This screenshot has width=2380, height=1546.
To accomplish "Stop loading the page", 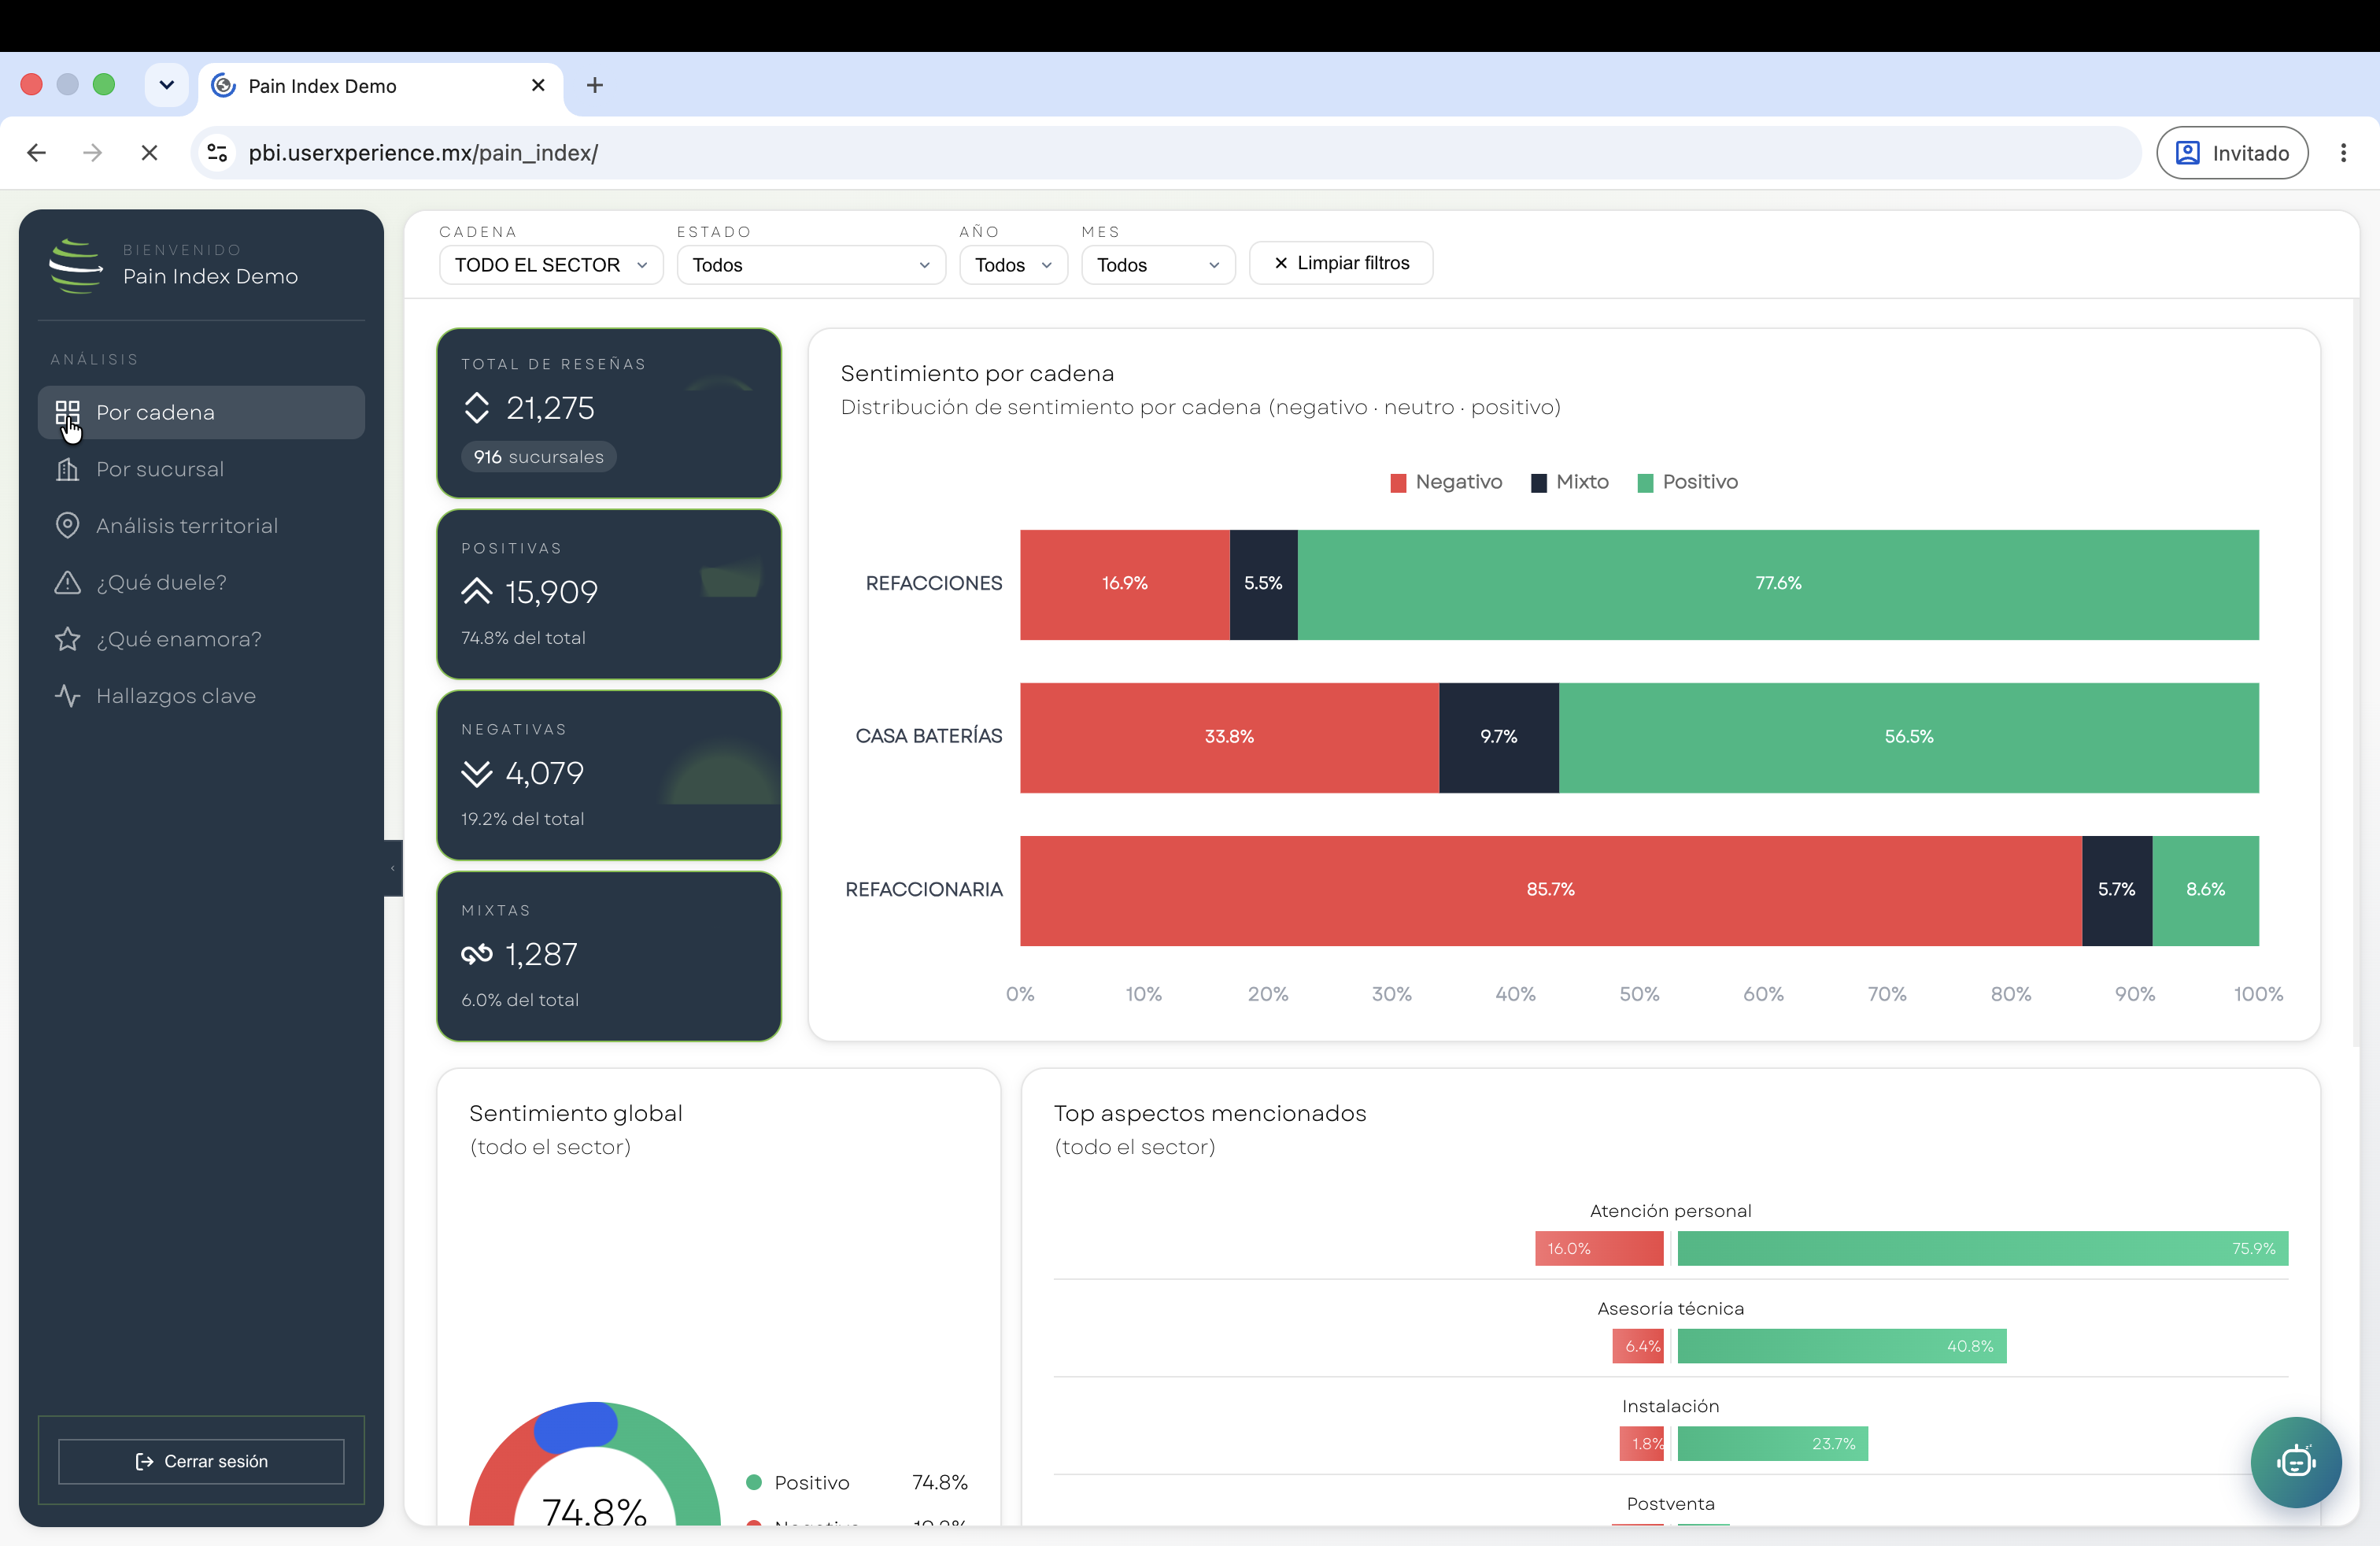I will point(149,153).
